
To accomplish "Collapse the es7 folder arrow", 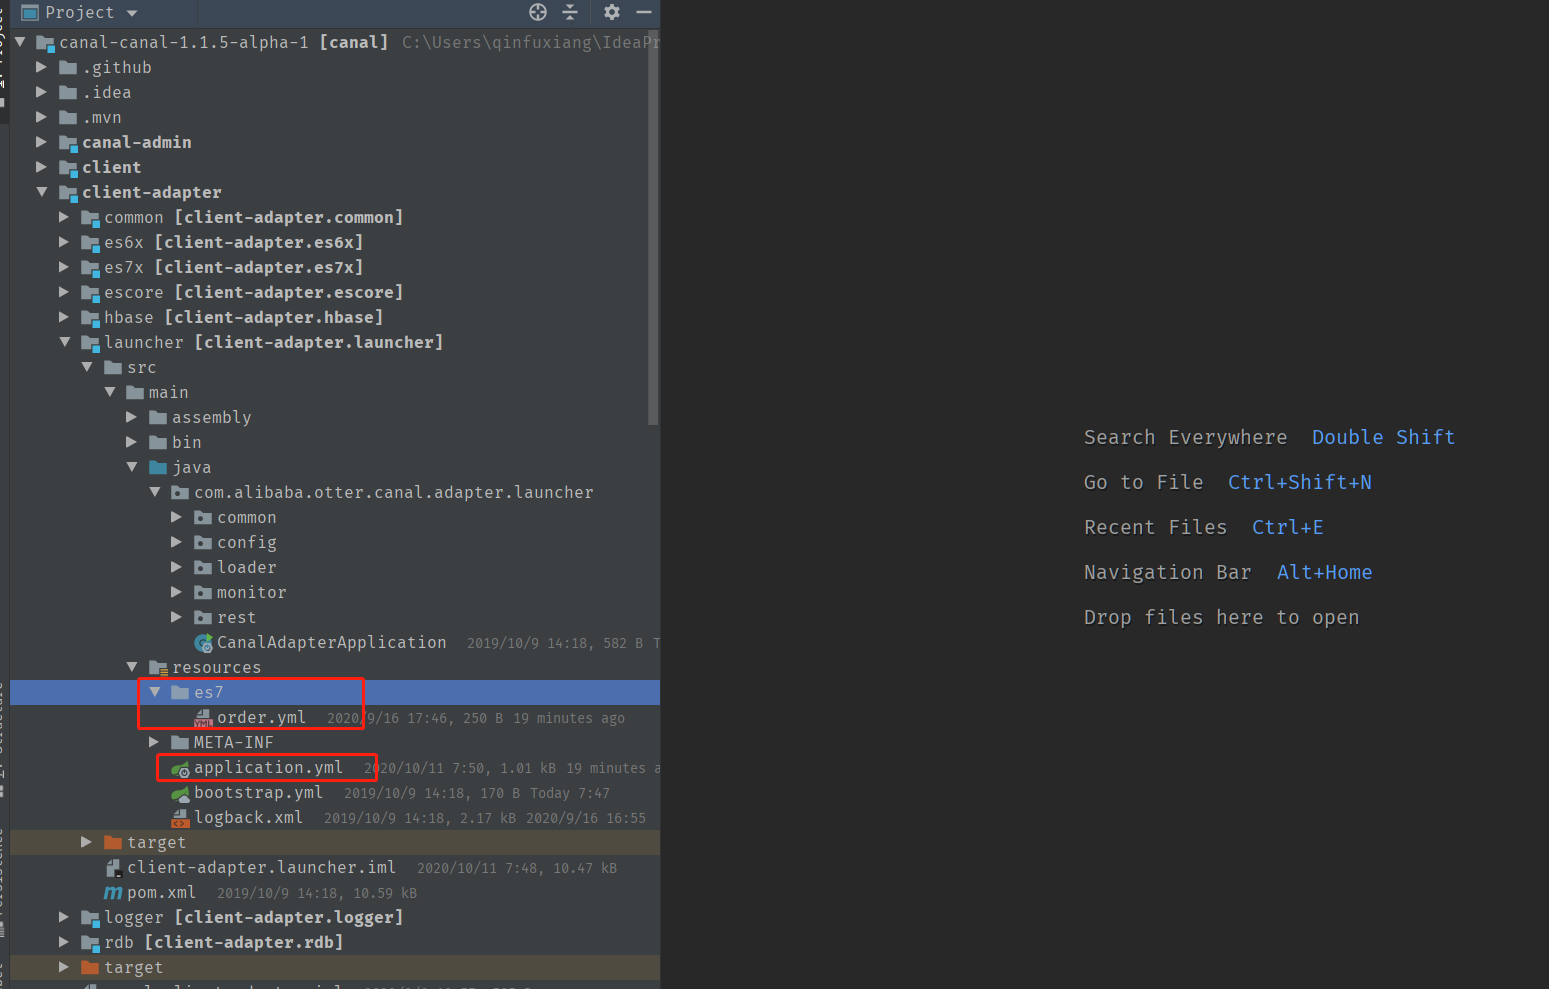I will [x=154, y=692].
